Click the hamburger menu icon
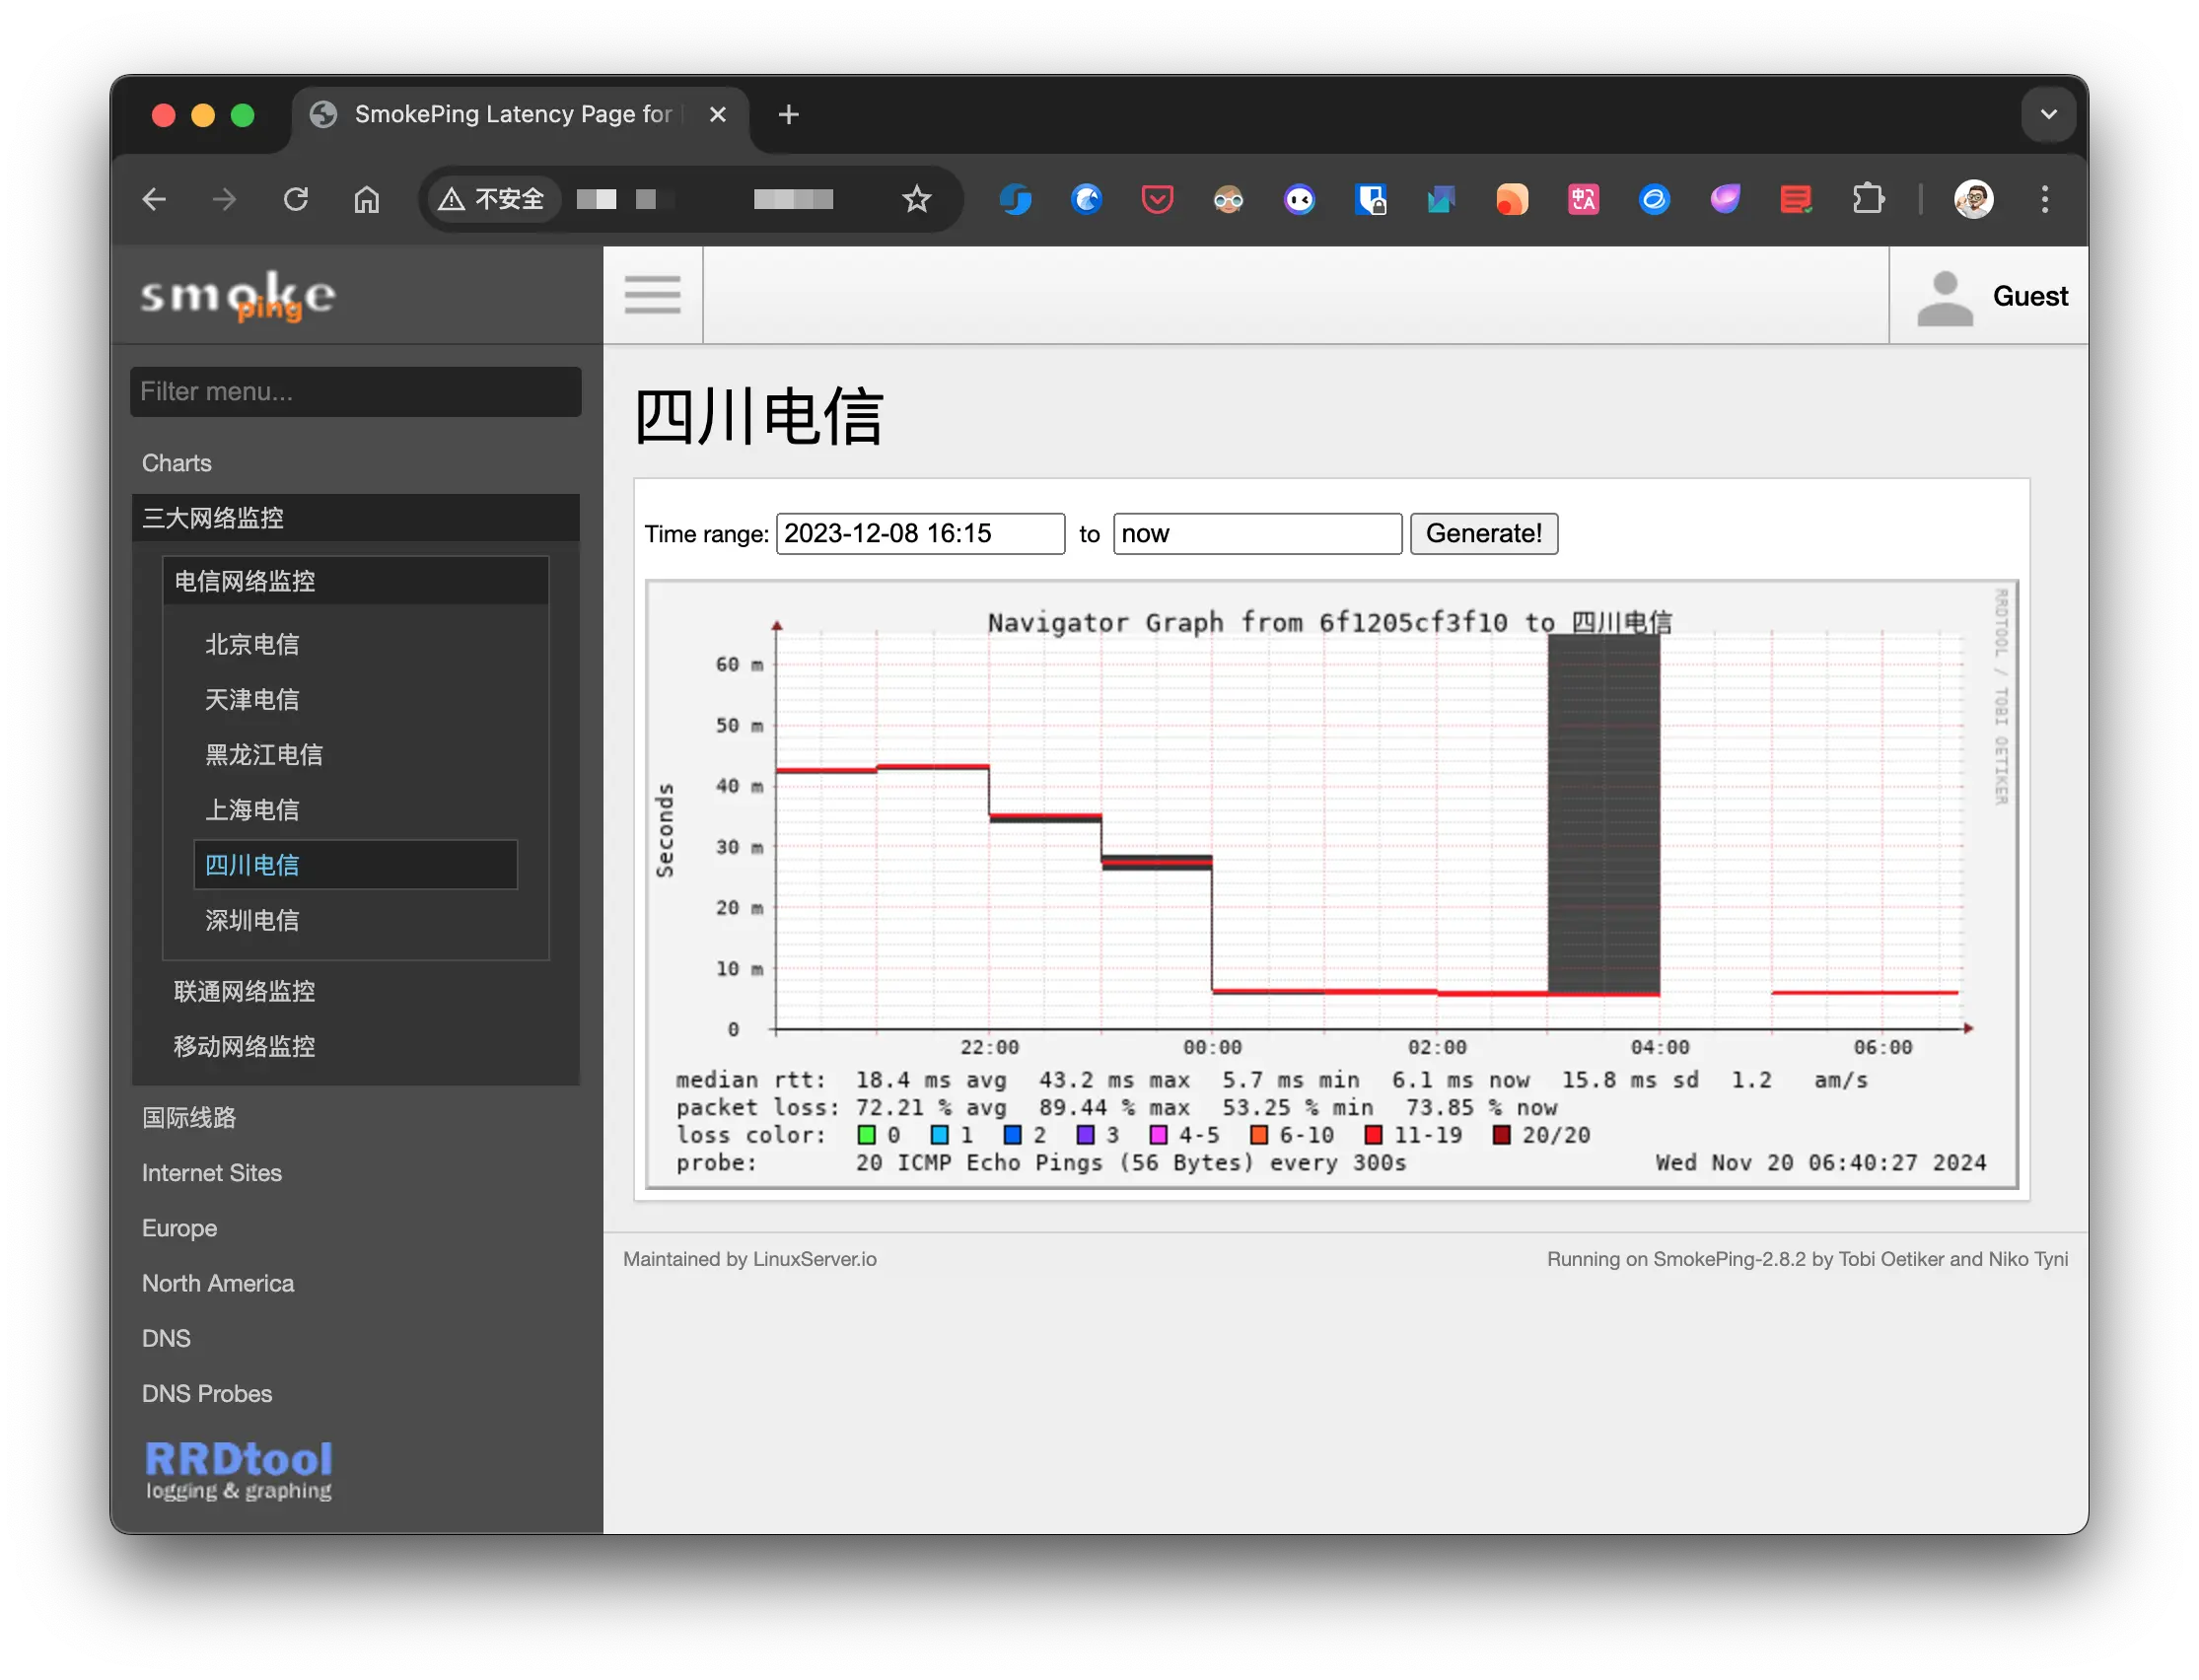The image size is (2199, 1680). click(x=652, y=295)
